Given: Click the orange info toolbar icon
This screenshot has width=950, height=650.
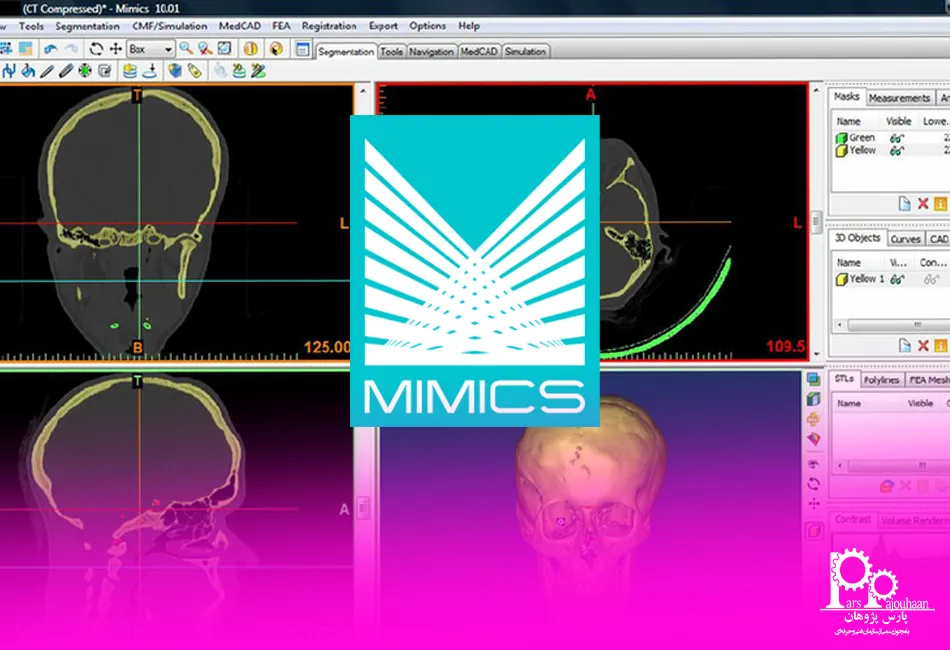Looking at the screenshot, I should tap(251, 48).
